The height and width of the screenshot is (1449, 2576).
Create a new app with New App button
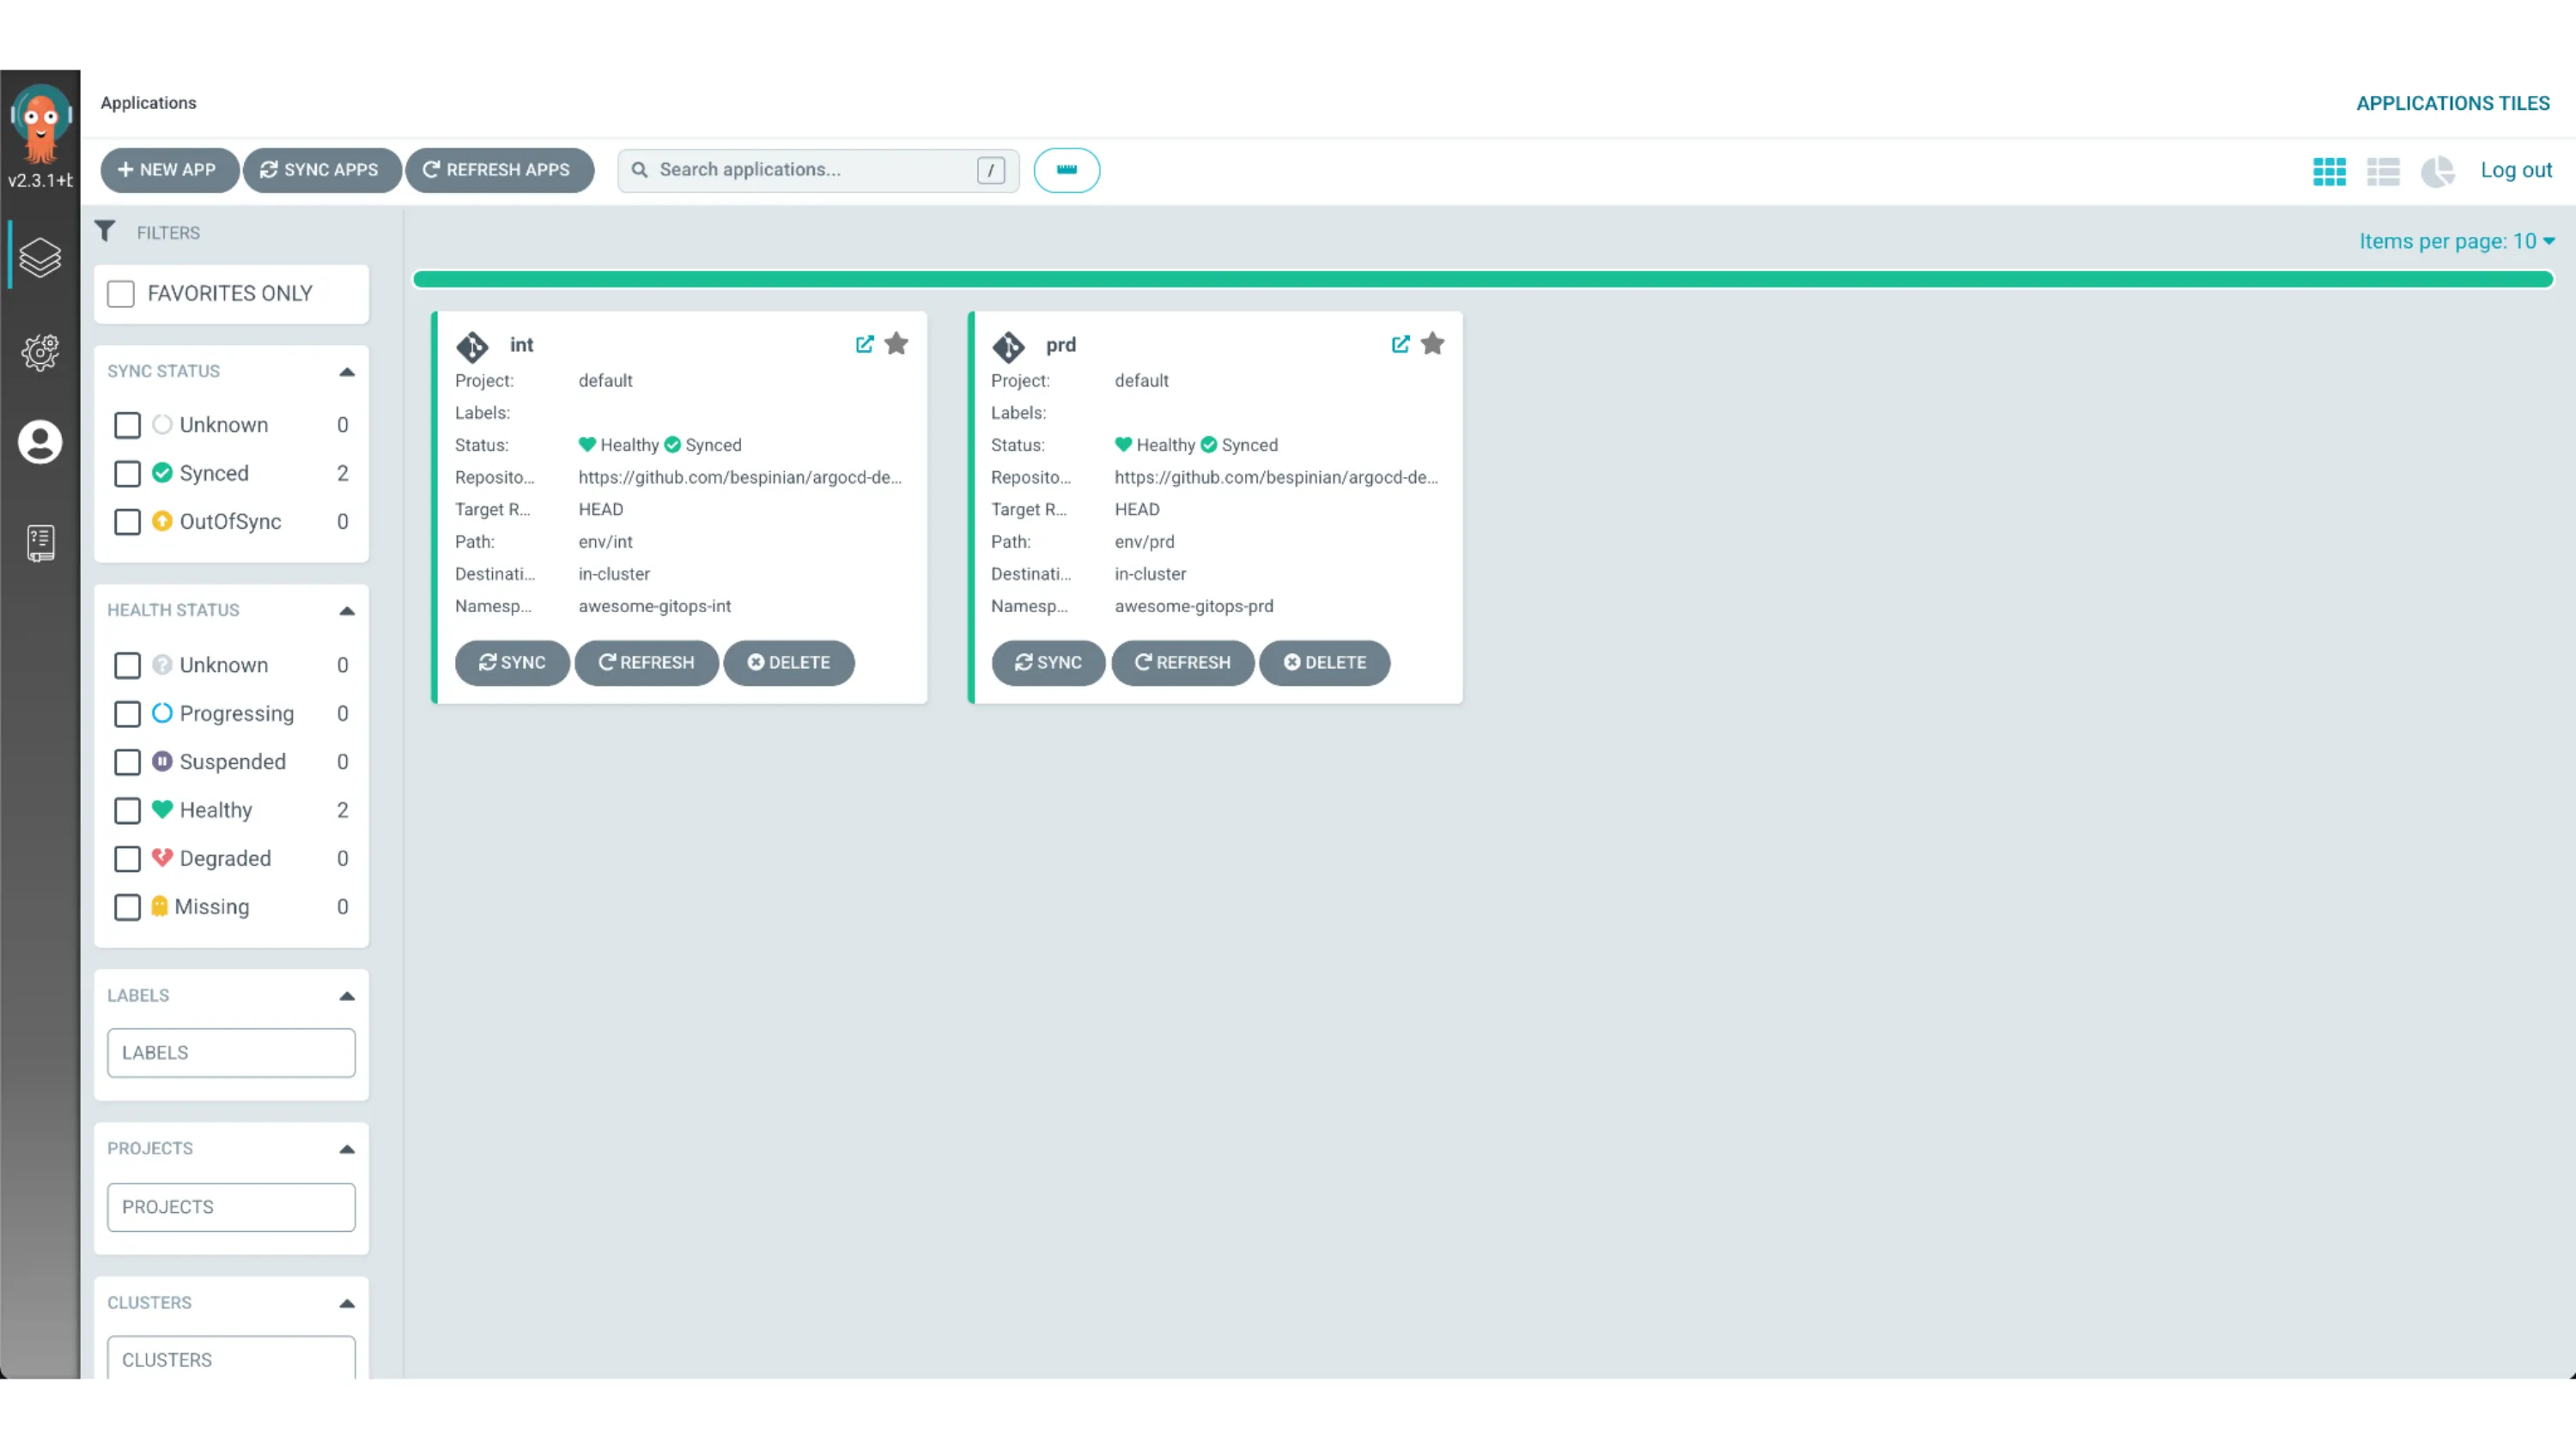point(169,170)
